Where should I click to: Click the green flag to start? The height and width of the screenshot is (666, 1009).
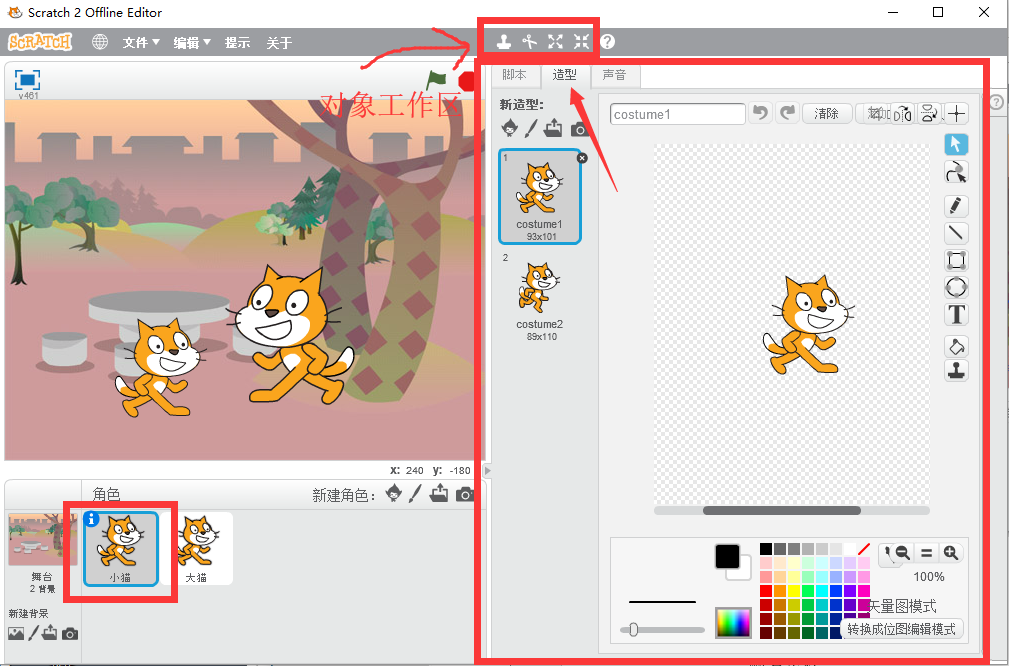[436, 80]
